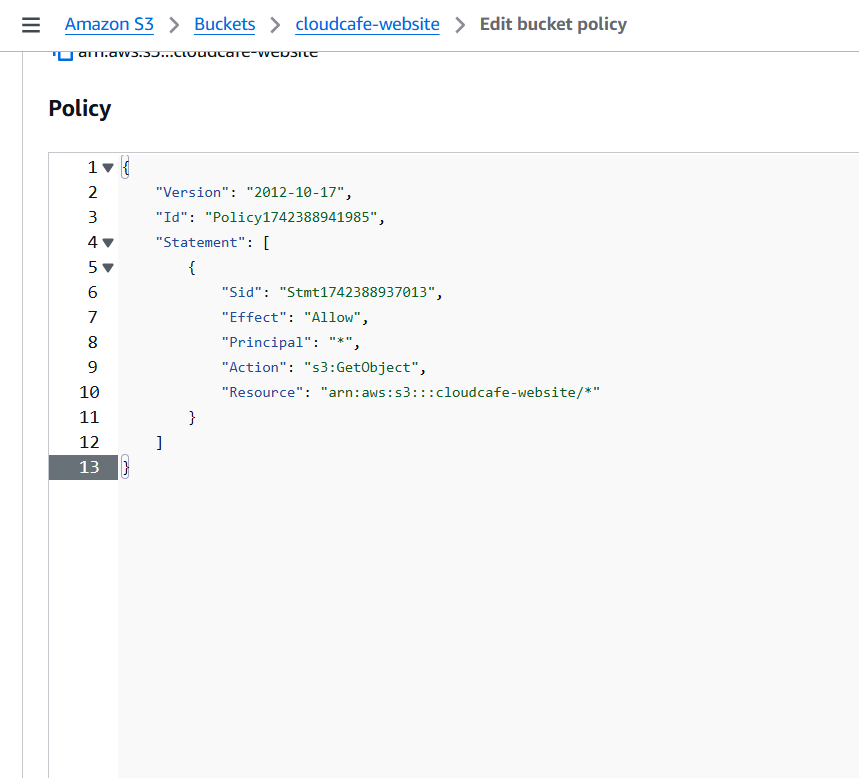The height and width of the screenshot is (778, 859).
Task: Collapse the Statement fold arrow on line 4
Action: click(108, 243)
